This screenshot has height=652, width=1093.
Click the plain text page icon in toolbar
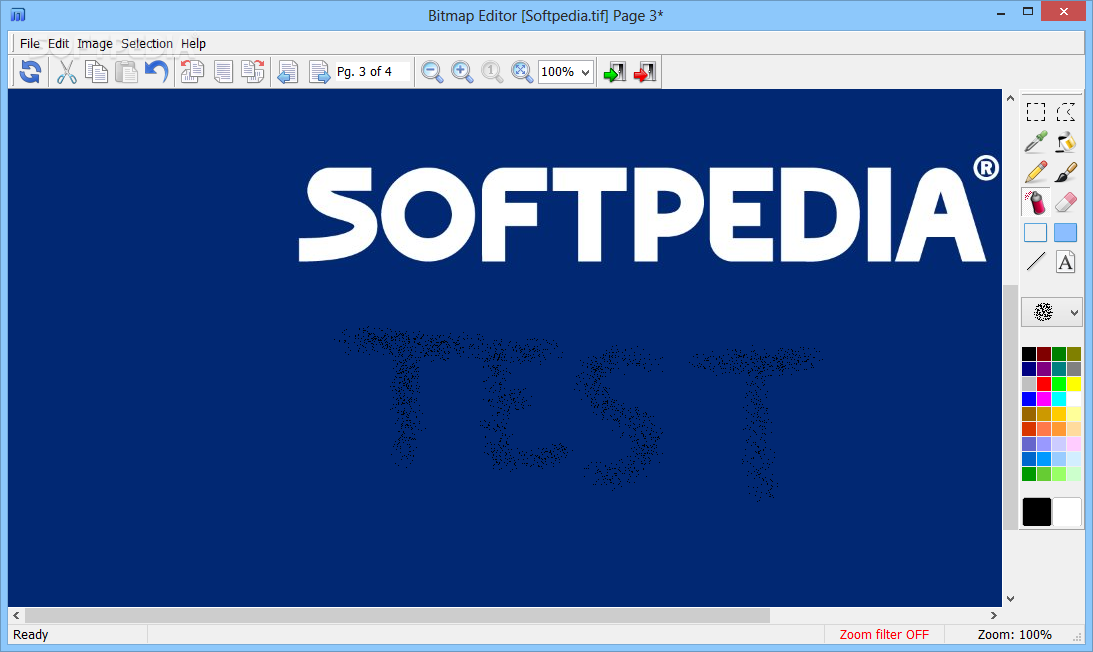[x=223, y=72]
